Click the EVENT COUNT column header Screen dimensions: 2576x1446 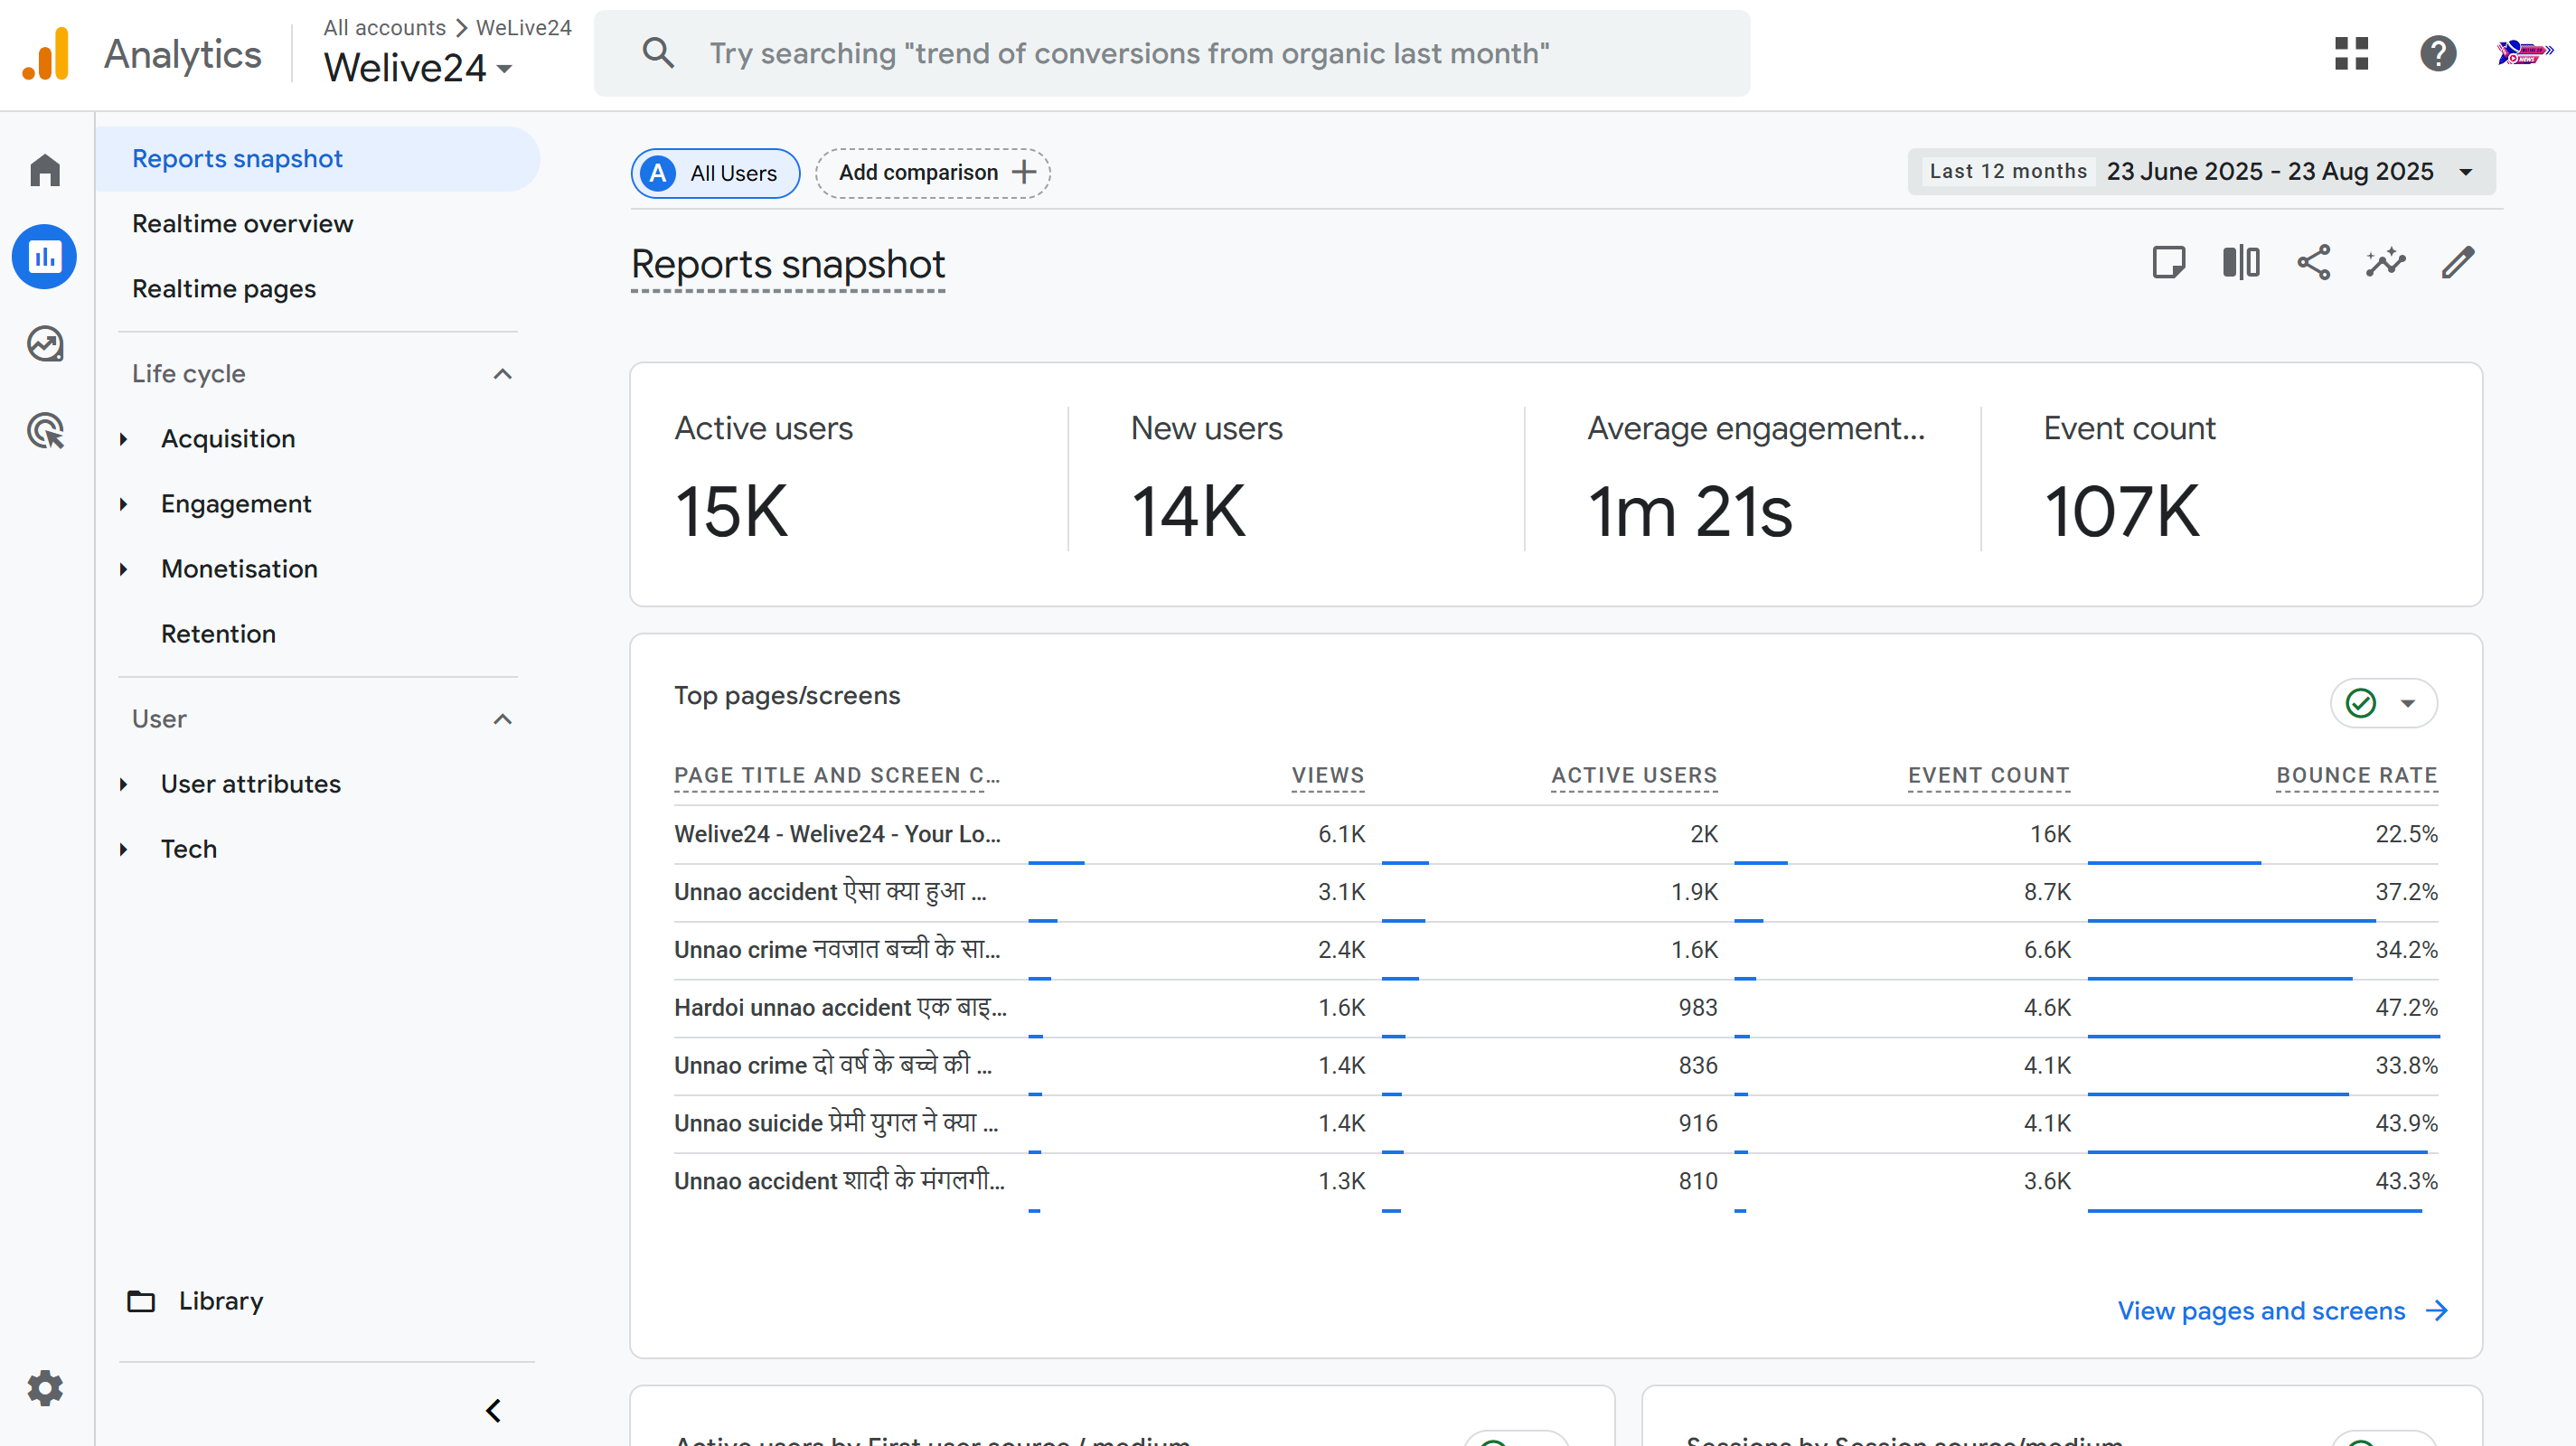[1988, 775]
